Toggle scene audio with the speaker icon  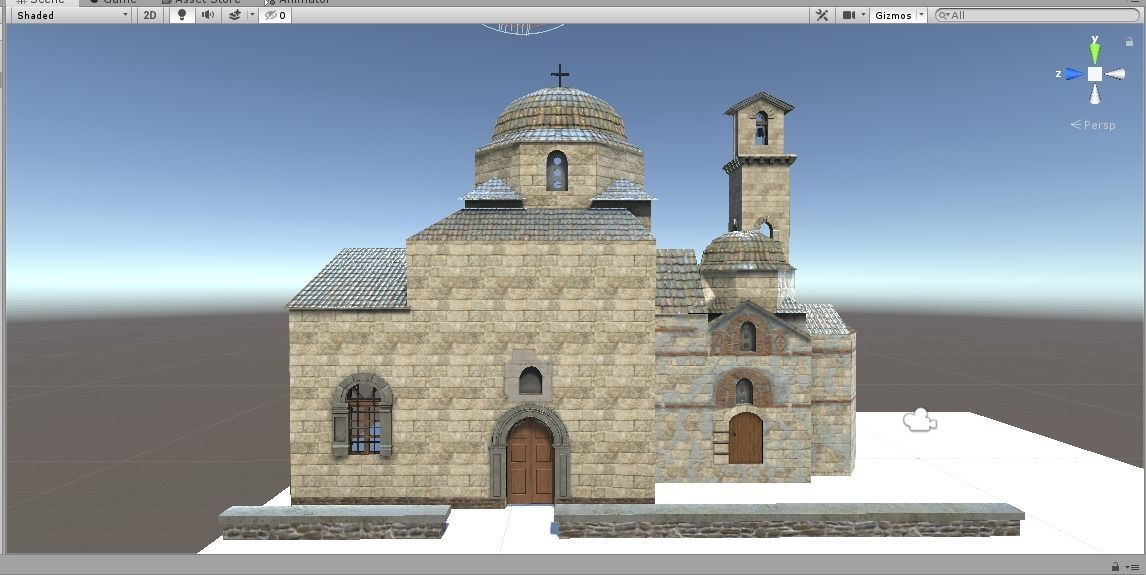coord(208,15)
